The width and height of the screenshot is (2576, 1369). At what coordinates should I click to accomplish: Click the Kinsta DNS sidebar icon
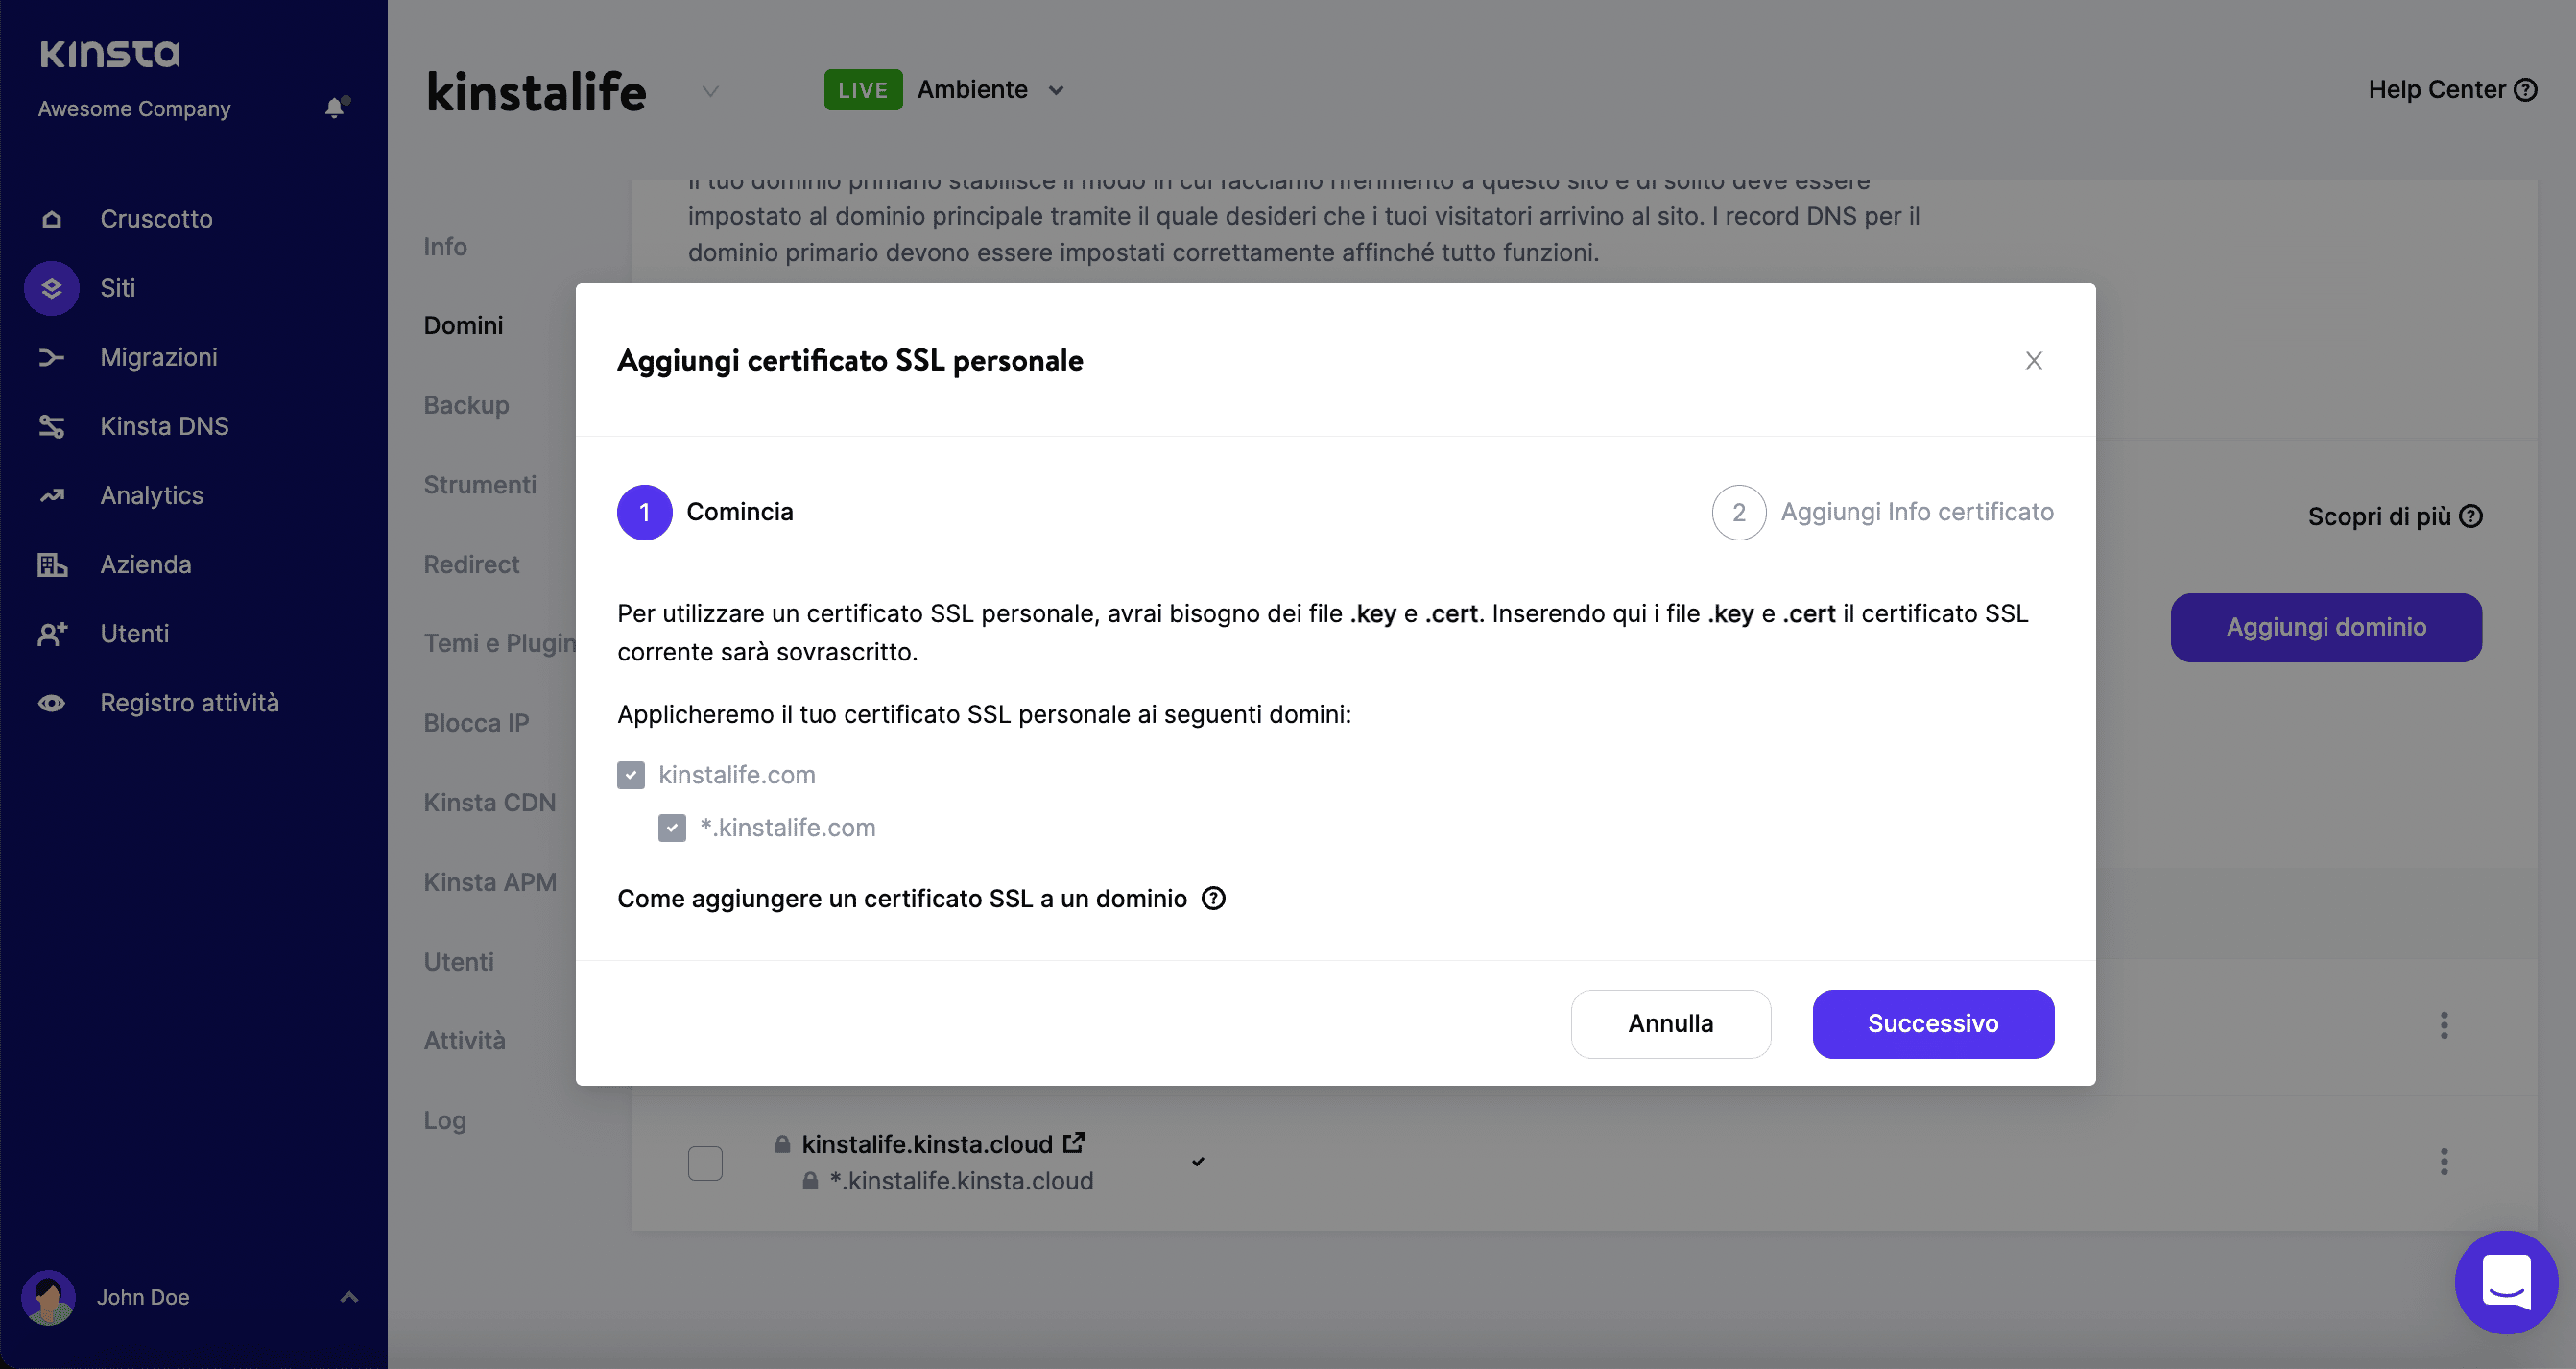(x=49, y=422)
